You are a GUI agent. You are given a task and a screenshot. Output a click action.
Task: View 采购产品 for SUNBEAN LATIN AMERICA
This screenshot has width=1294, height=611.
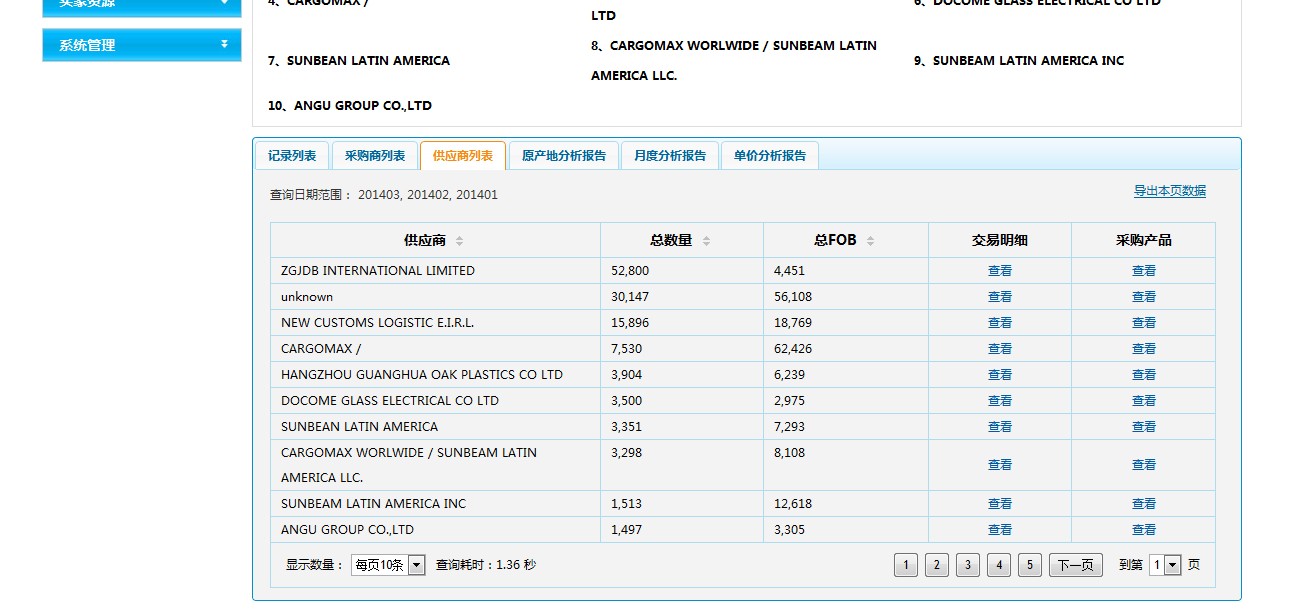tap(1144, 427)
